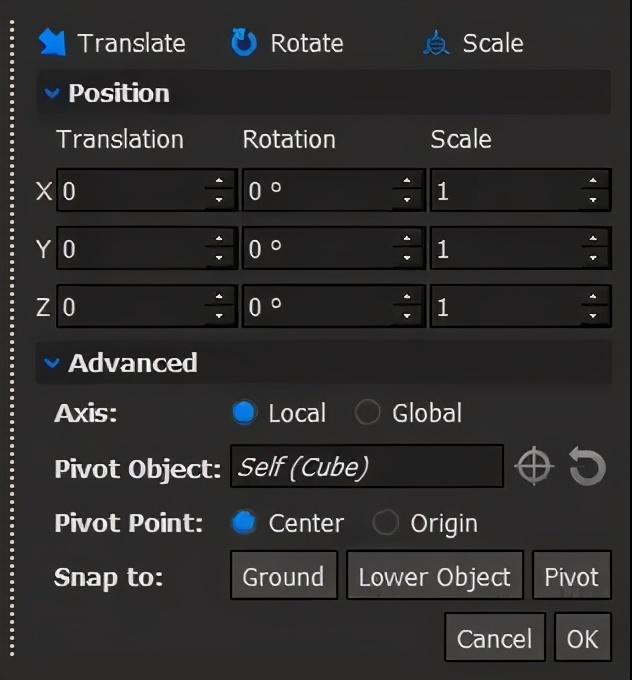
Task: Increase X translation with the up arrow
Action: (x=218, y=183)
